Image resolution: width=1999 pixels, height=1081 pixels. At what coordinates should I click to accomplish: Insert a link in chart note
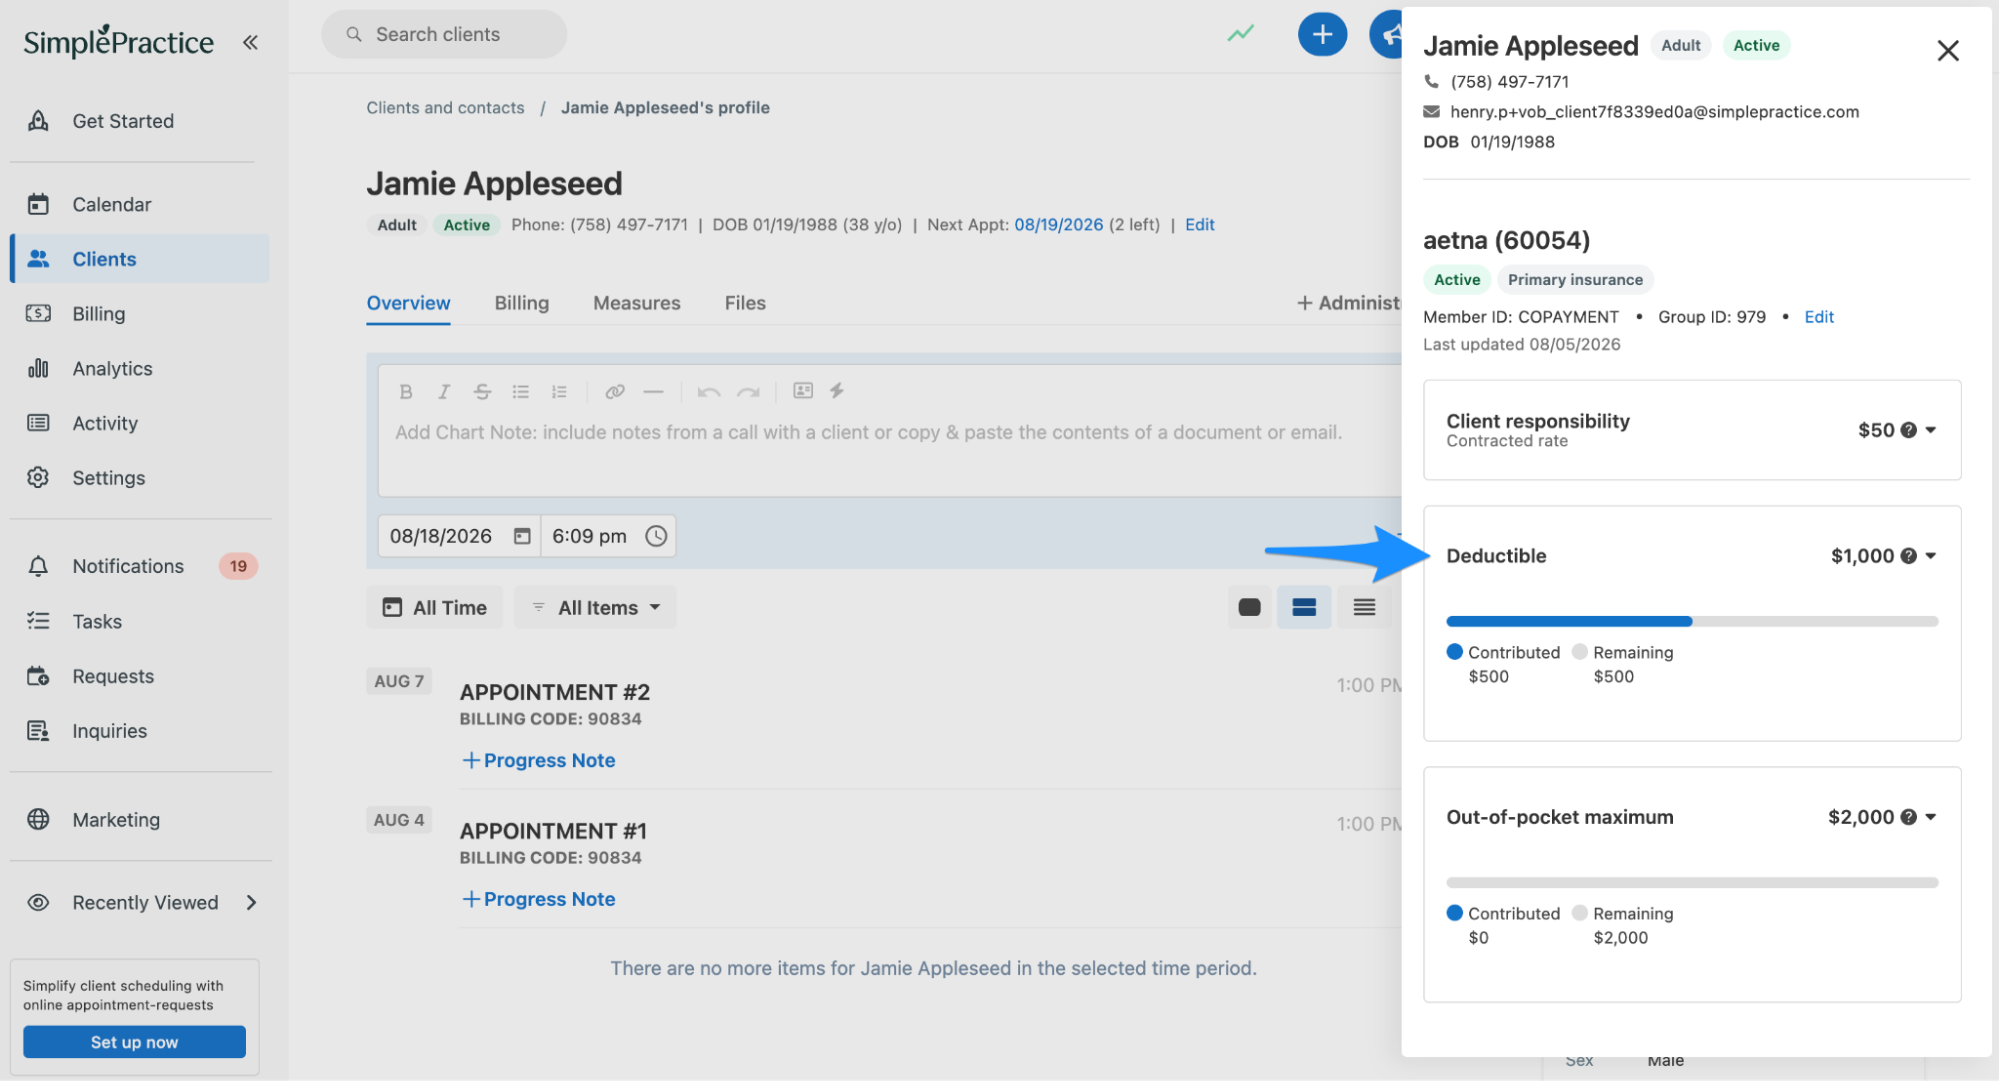coord(615,391)
